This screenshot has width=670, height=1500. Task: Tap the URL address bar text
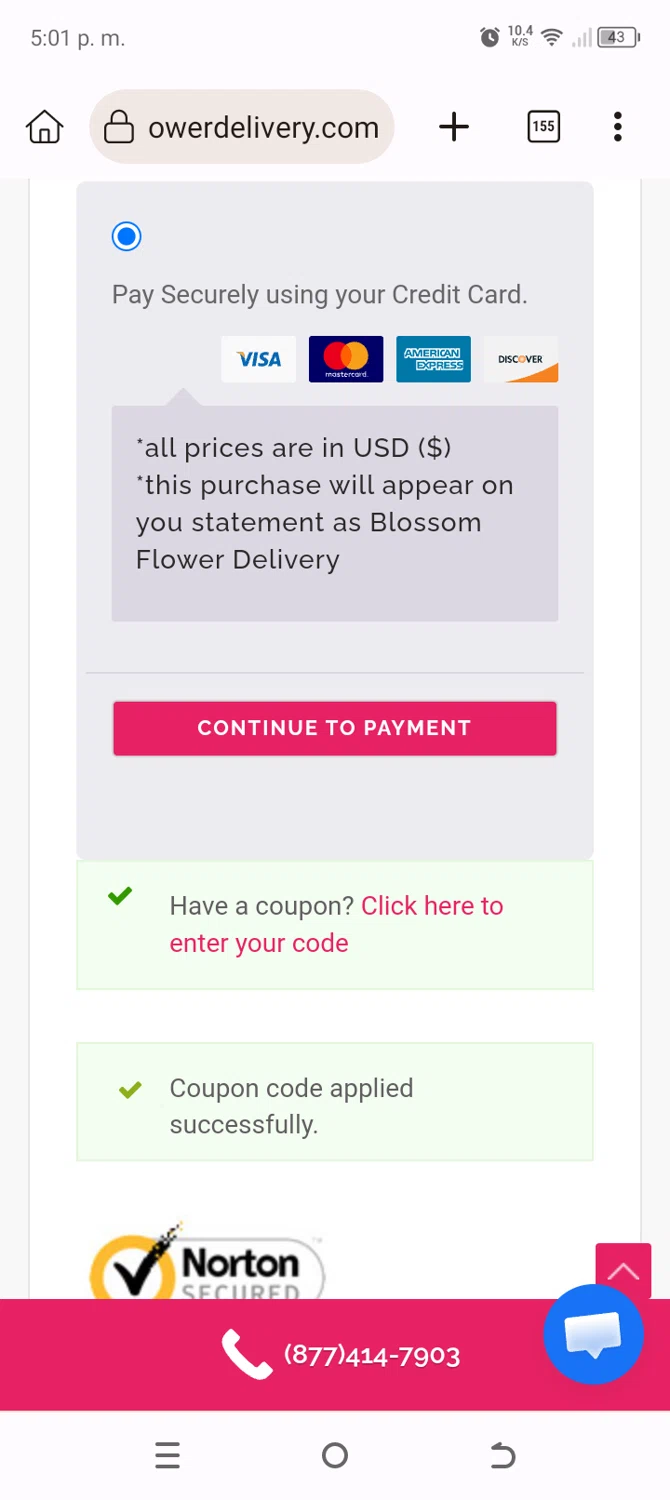pos(263,128)
